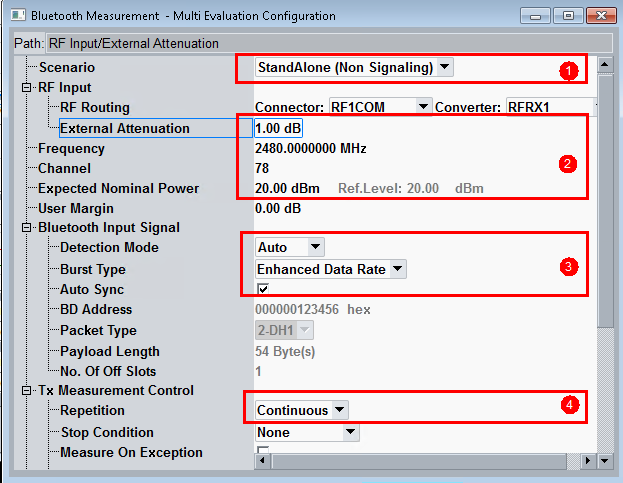623x483 pixels.
Task: Click the Frequency value 2480.0000000 MHz
Action: click(x=311, y=149)
